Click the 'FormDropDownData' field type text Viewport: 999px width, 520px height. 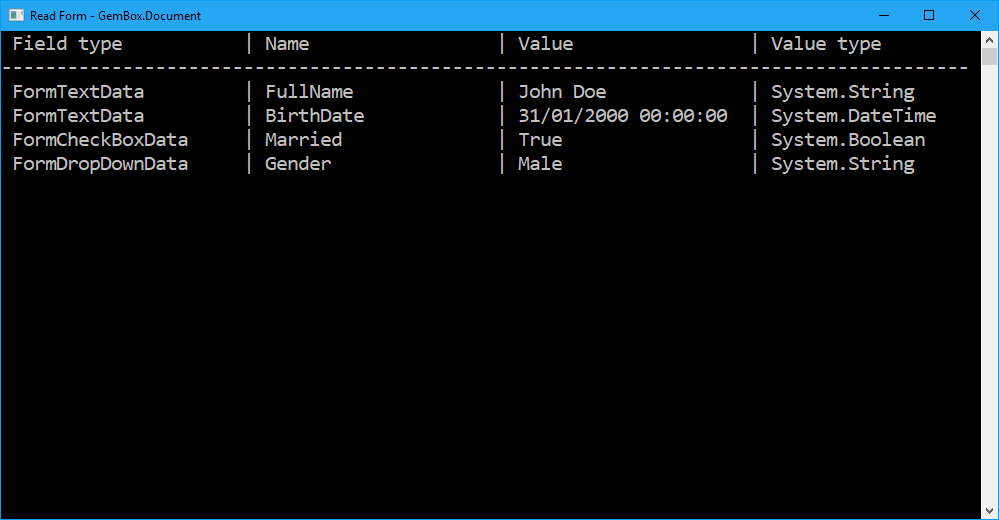click(100, 164)
